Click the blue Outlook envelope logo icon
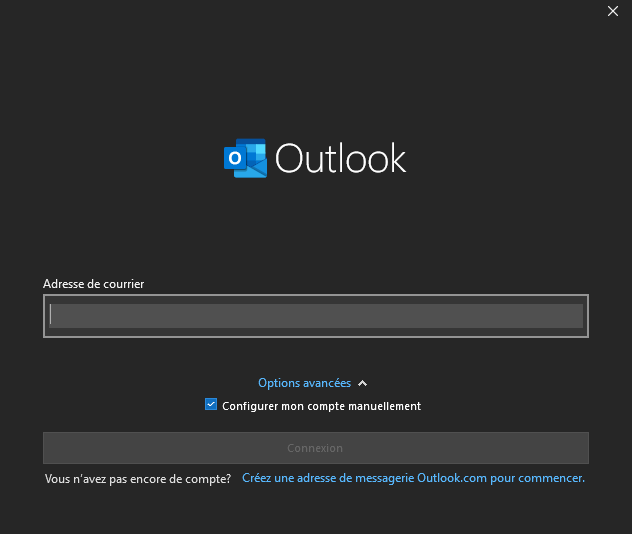The width and height of the screenshot is (632, 534). pos(245,158)
